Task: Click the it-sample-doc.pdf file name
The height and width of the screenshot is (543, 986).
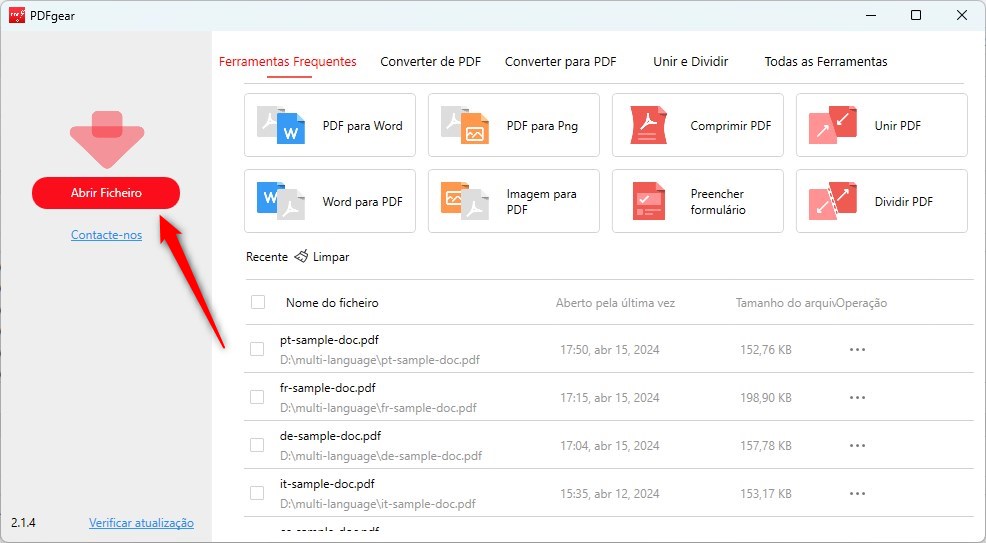Action: (327, 484)
